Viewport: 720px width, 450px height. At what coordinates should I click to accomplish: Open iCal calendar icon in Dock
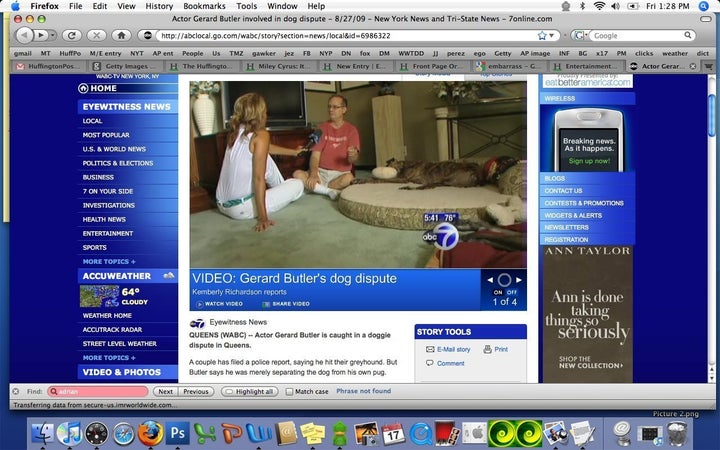point(394,433)
